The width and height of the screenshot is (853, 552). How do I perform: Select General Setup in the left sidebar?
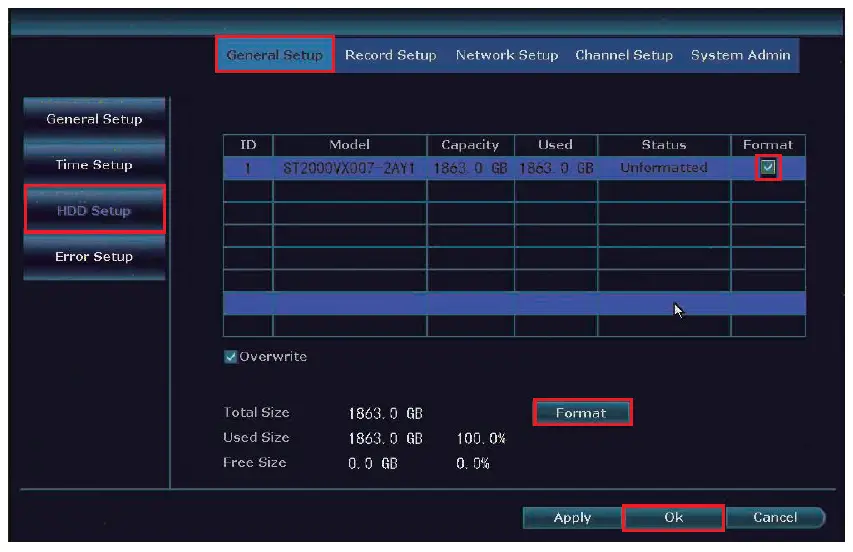94,119
